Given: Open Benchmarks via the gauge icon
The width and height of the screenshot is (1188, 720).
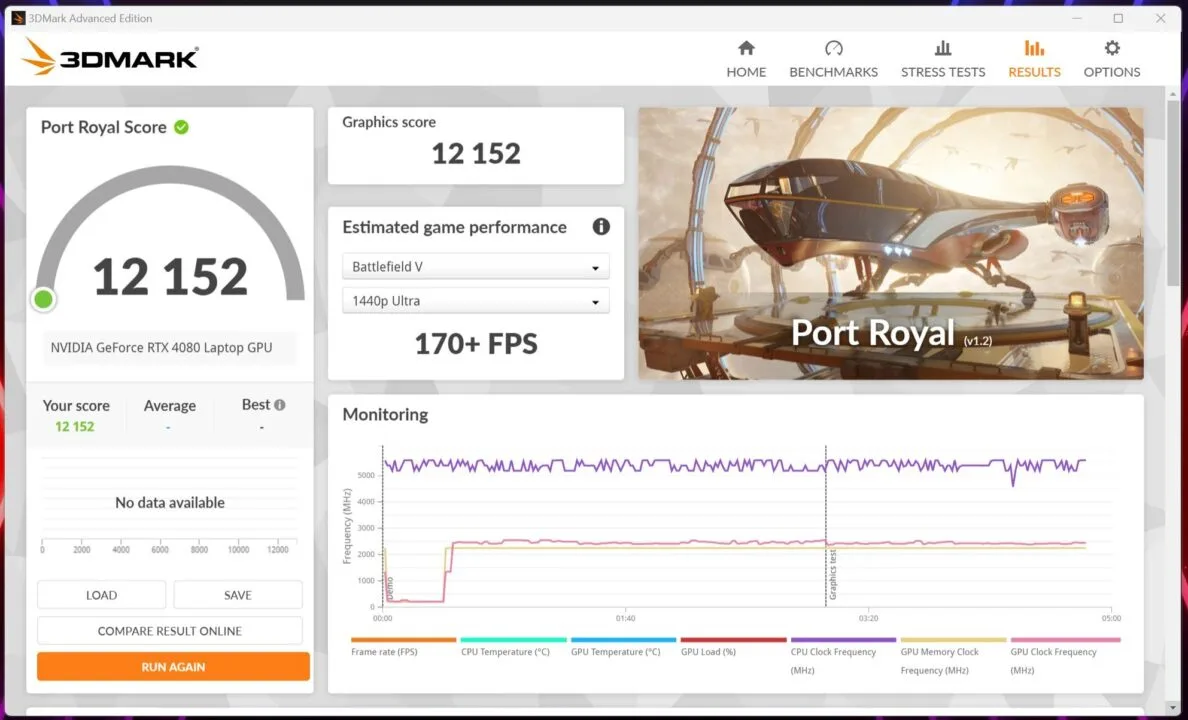Looking at the screenshot, I should pyautogui.click(x=833, y=49).
